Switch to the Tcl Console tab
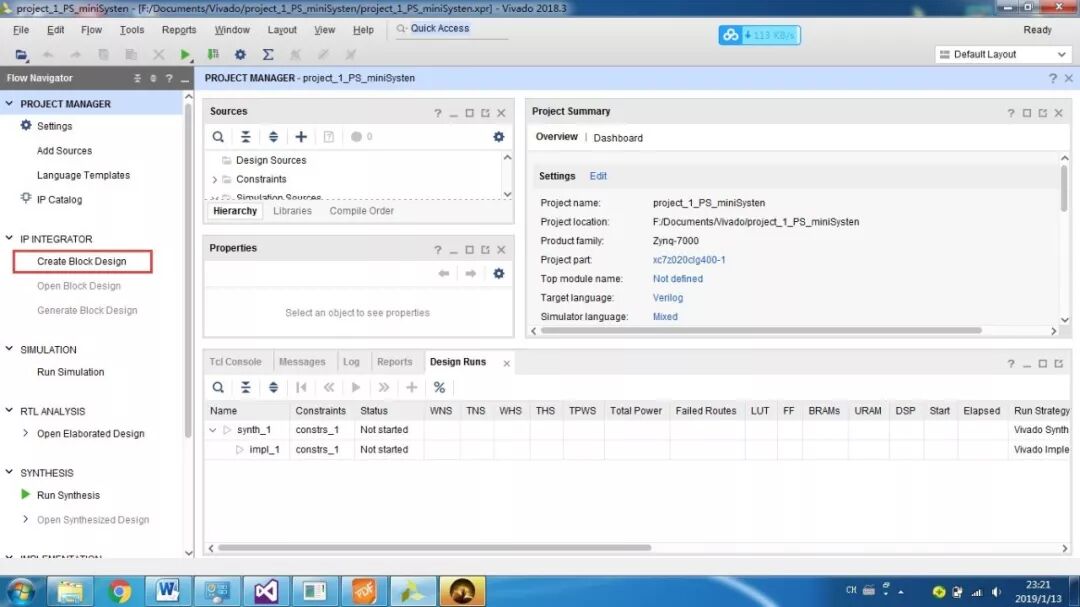 pos(235,362)
